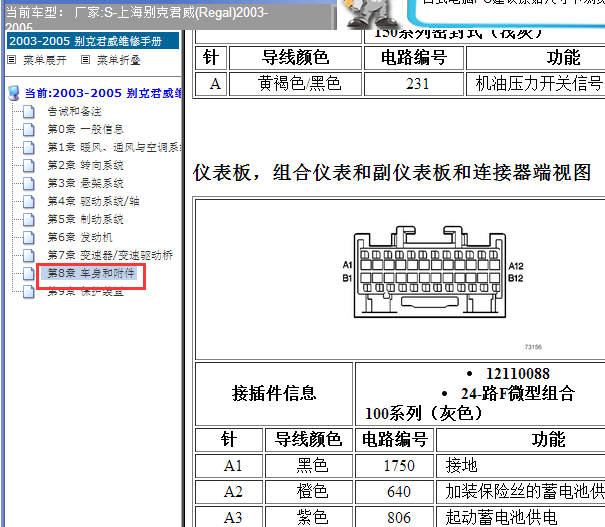The image size is (605, 527).
Task: Click circuit number 231 cell
Action: point(414,83)
